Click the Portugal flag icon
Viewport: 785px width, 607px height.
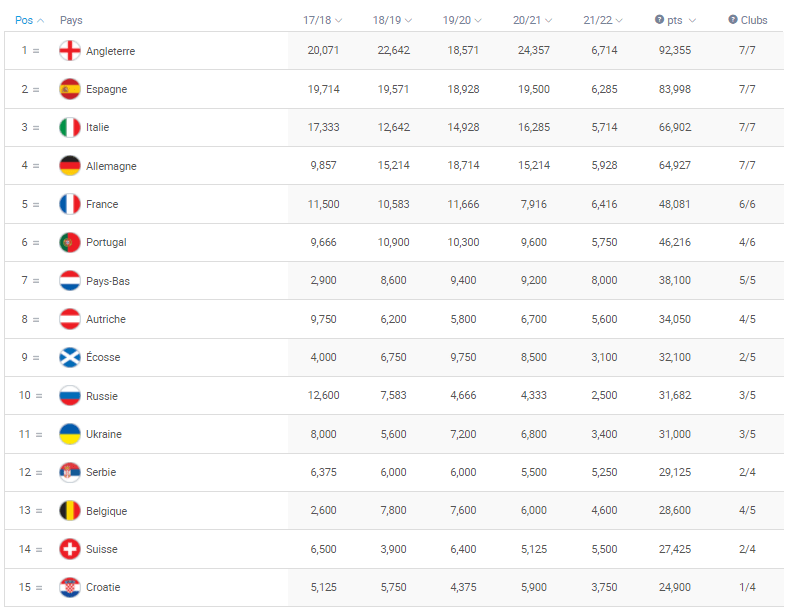click(70, 242)
